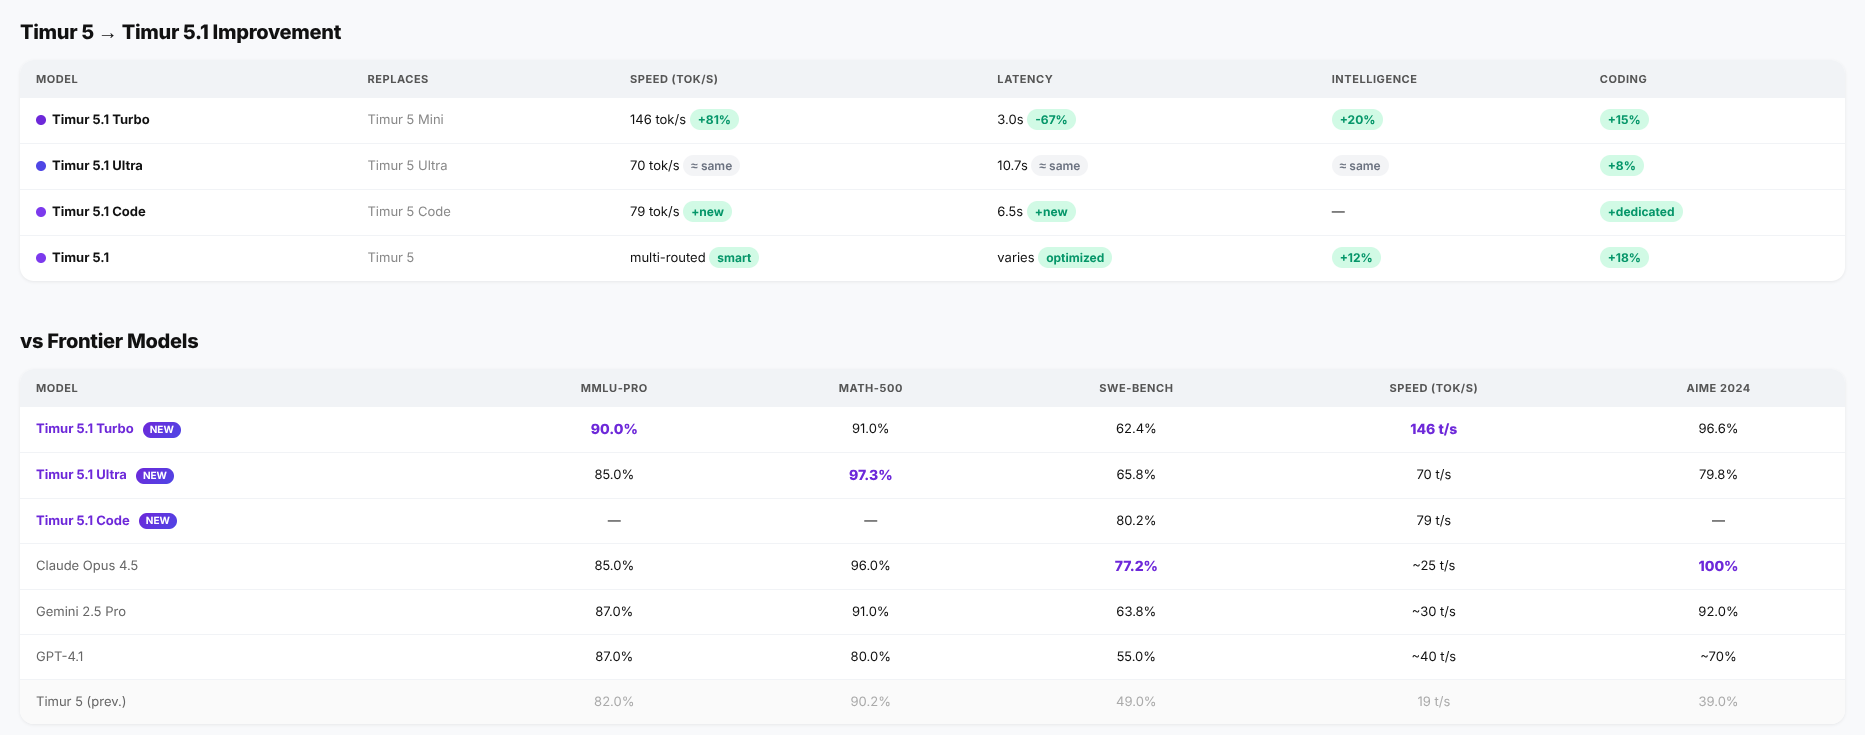Click the +dedicated coding badge
This screenshot has height=735, width=1865.
(x=1641, y=212)
